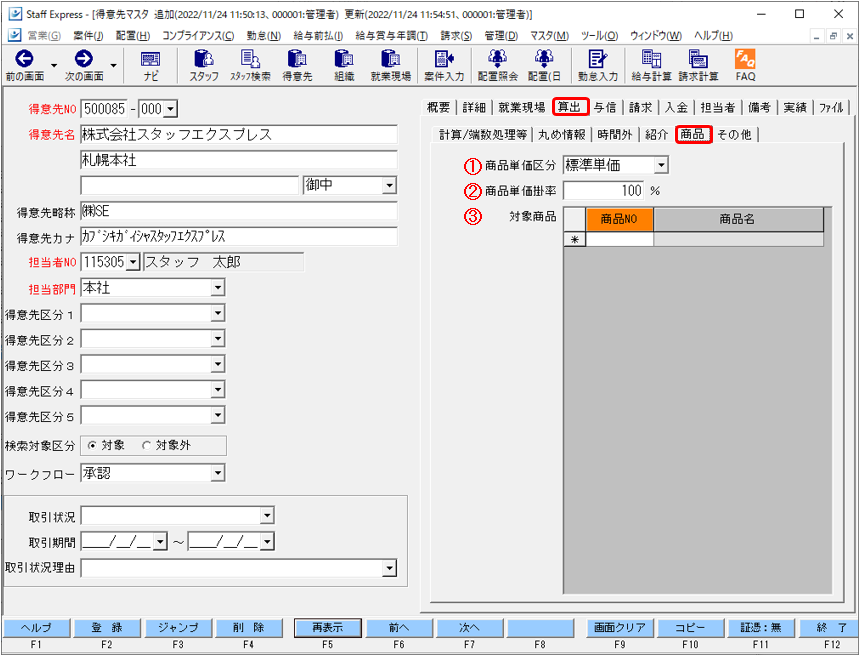Click the 得意先カナ field

pos(239,237)
